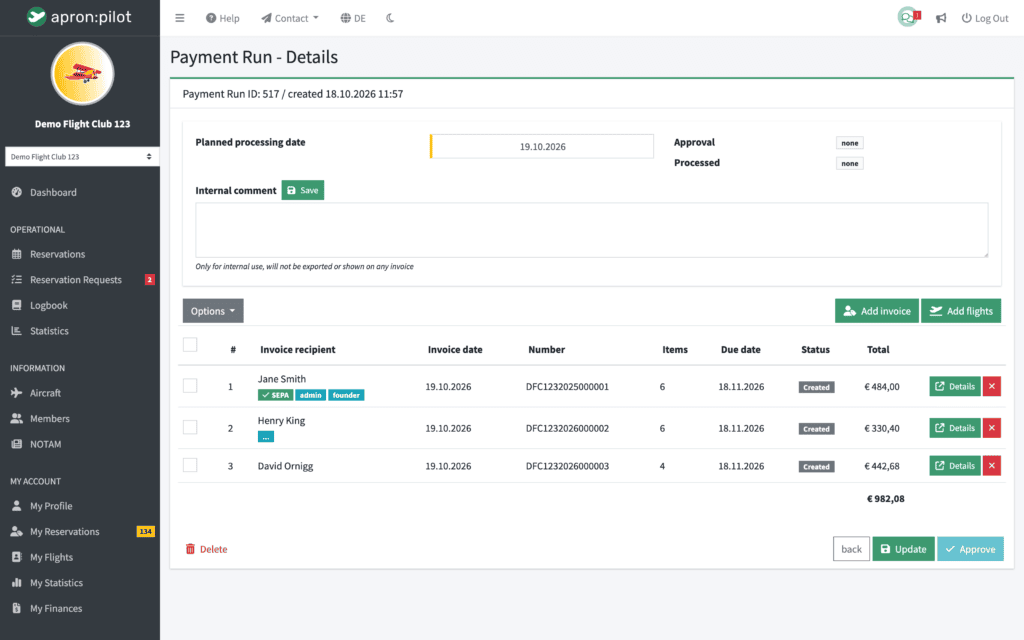Image resolution: width=1024 pixels, height=640 pixels.
Task: Open Statistics under Operational
Action: [49, 331]
